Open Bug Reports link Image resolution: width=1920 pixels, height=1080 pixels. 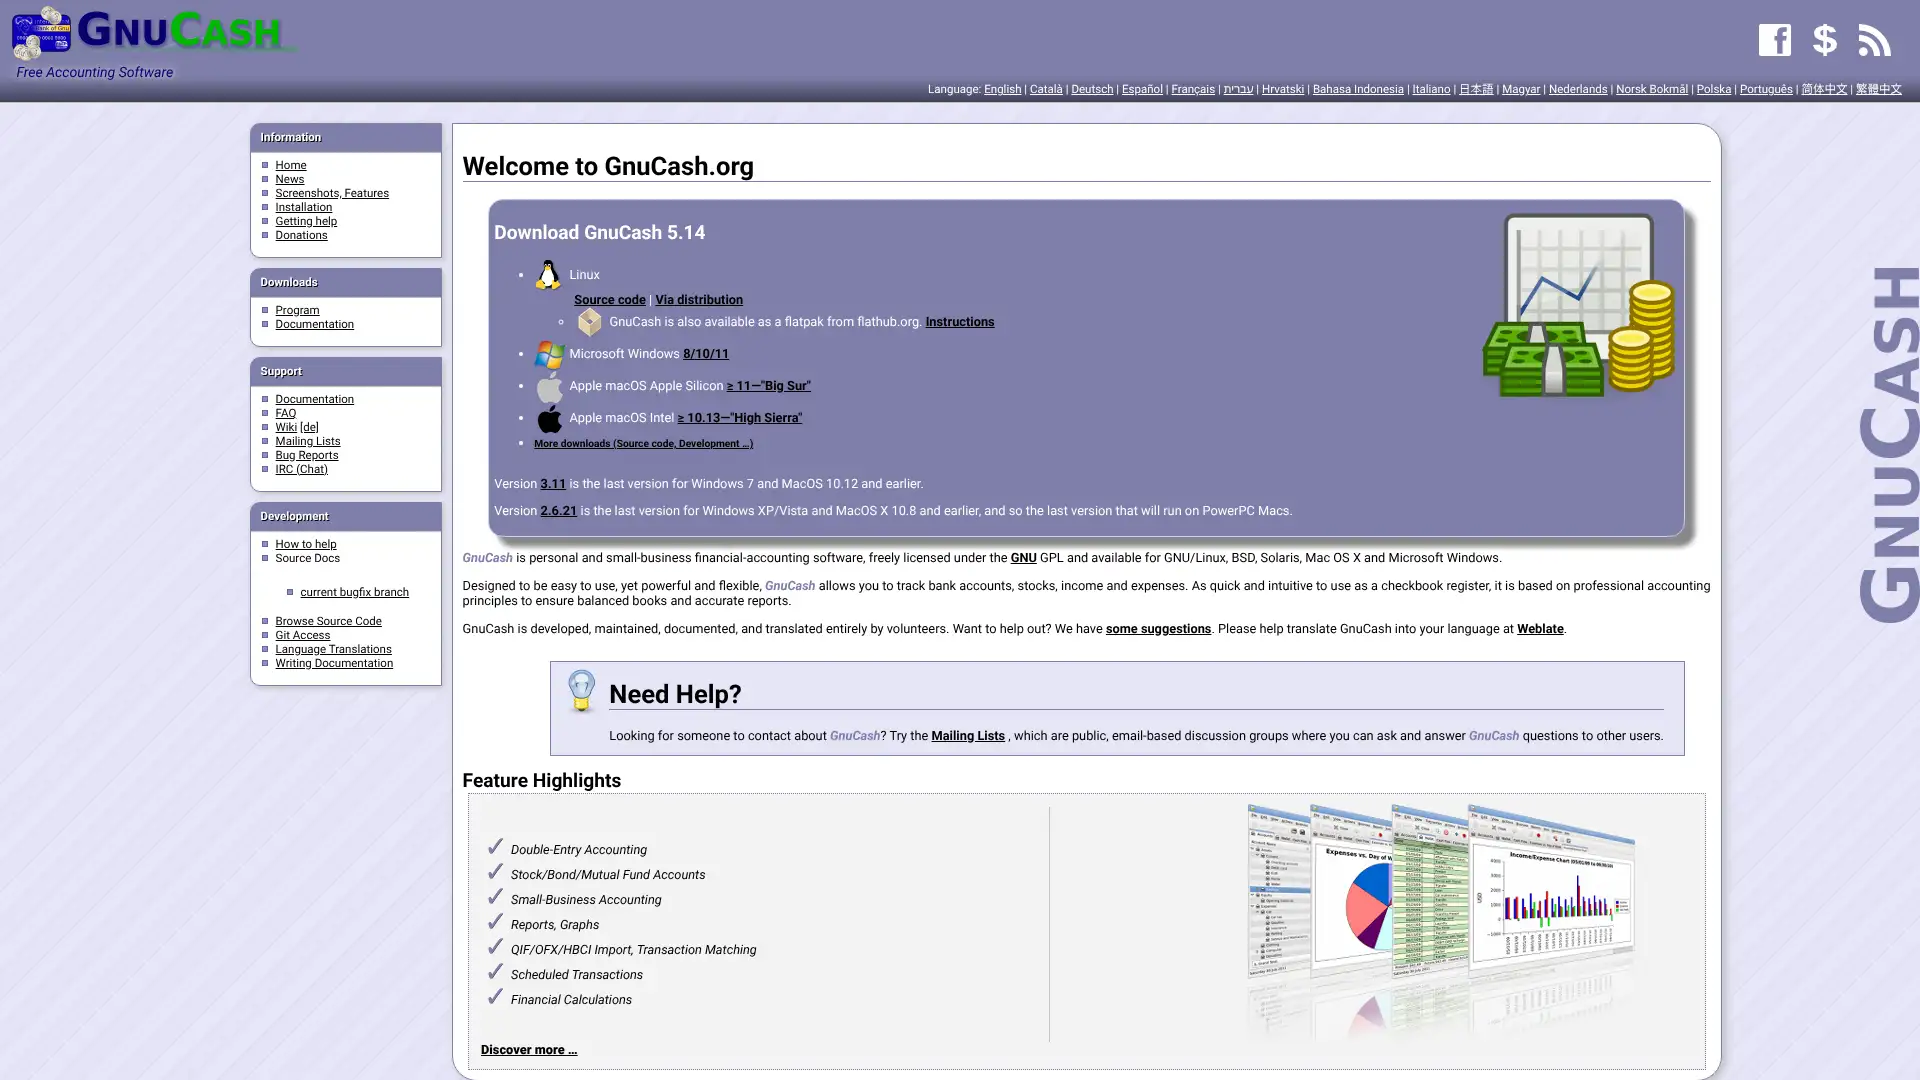306,456
